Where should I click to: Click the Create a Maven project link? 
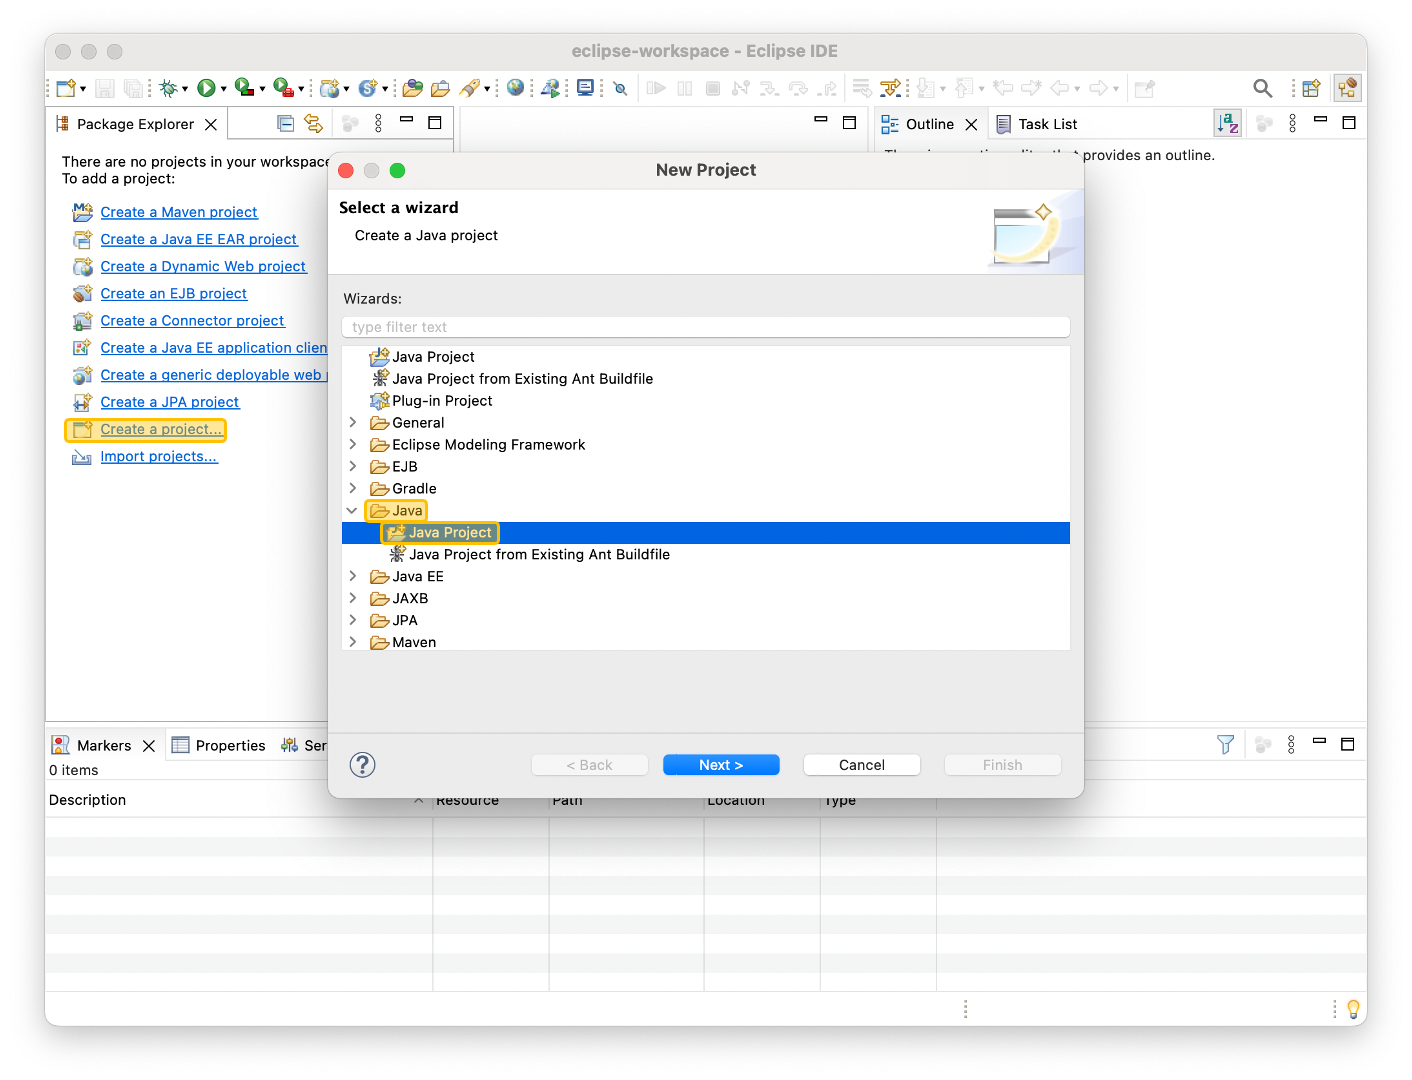pyautogui.click(x=179, y=212)
